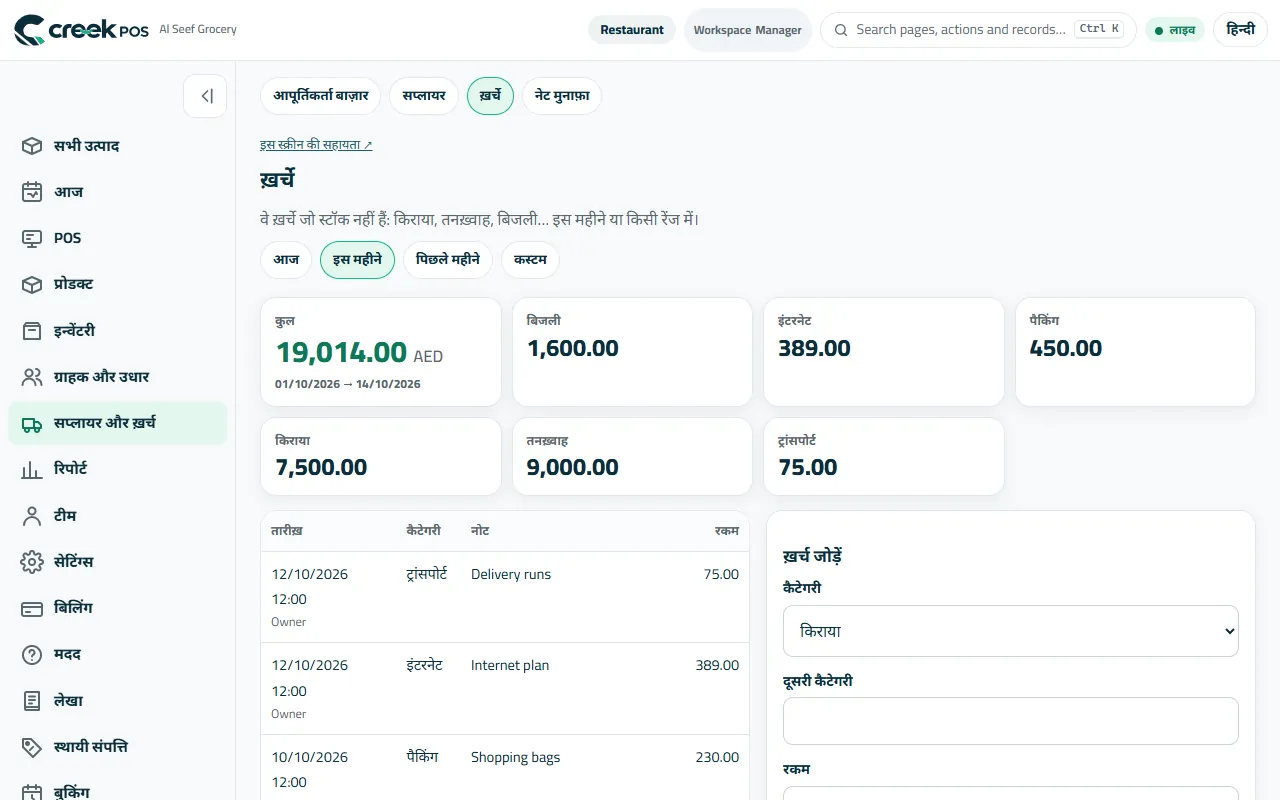1280x800 pixels.
Task: Click the रिपोर्ट bar chart icon
Action: 32,469
